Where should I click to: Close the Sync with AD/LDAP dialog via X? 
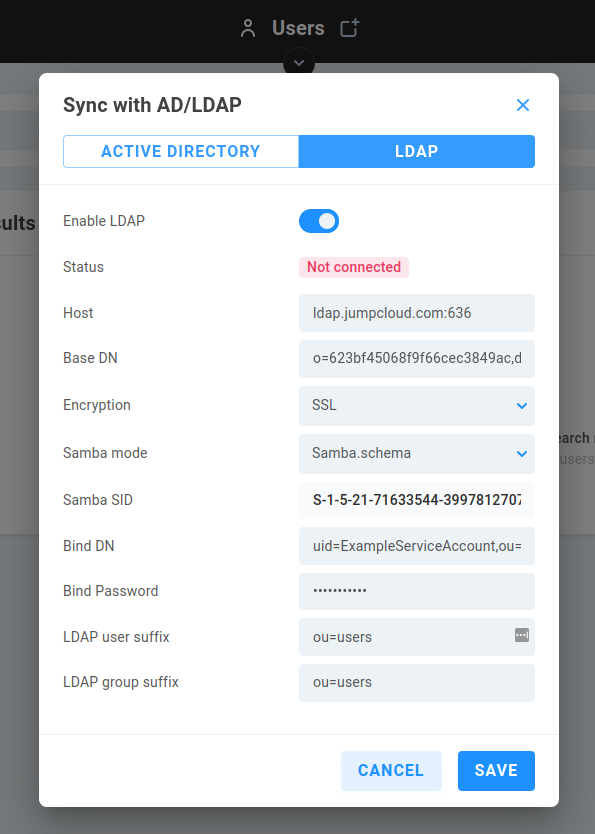tap(523, 105)
